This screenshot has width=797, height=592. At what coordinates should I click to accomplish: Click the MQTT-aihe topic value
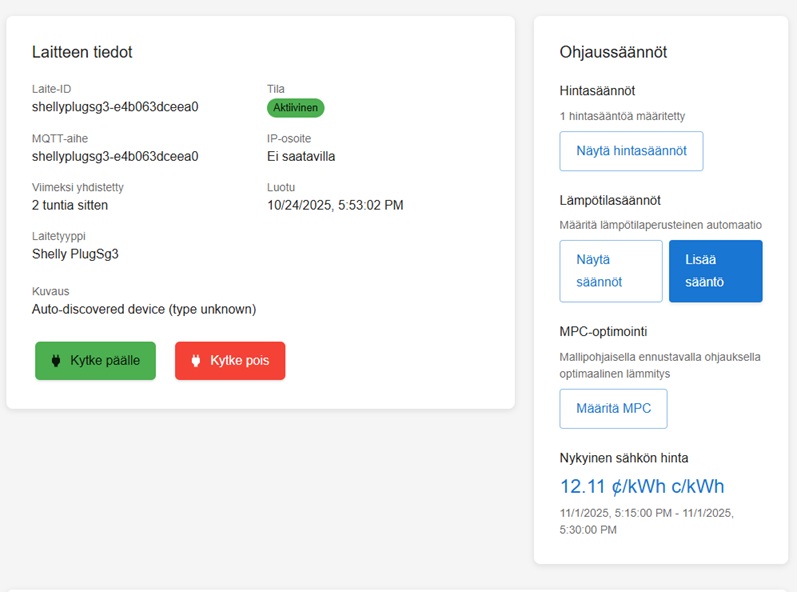coord(115,156)
